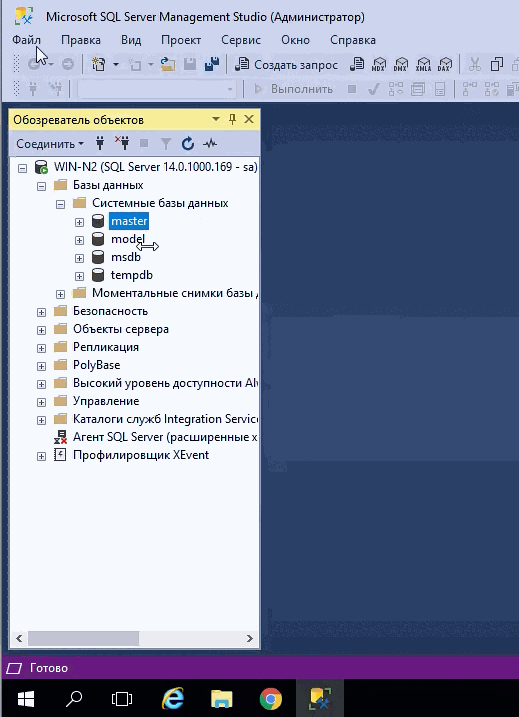Expand the Репликация folder
The height and width of the screenshot is (717, 519).
click(x=42, y=348)
